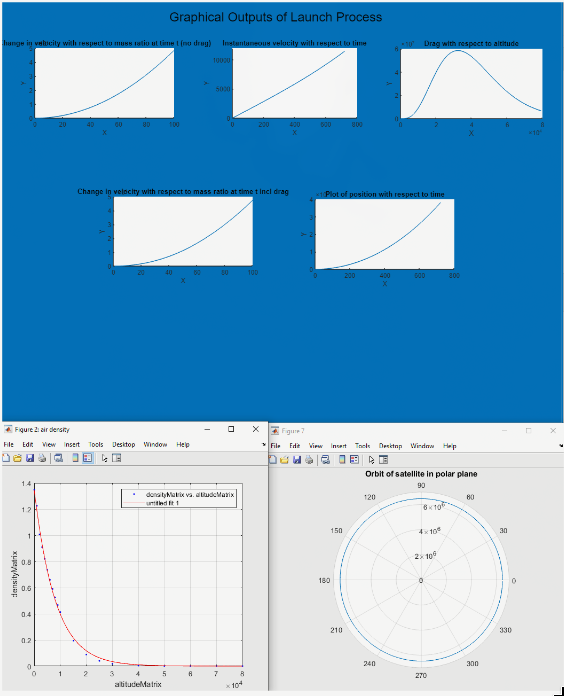This screenshot has width=564, height=696.
Task: Insert colorbar in Figure 2 air density
Action: [x=75, y=458]
